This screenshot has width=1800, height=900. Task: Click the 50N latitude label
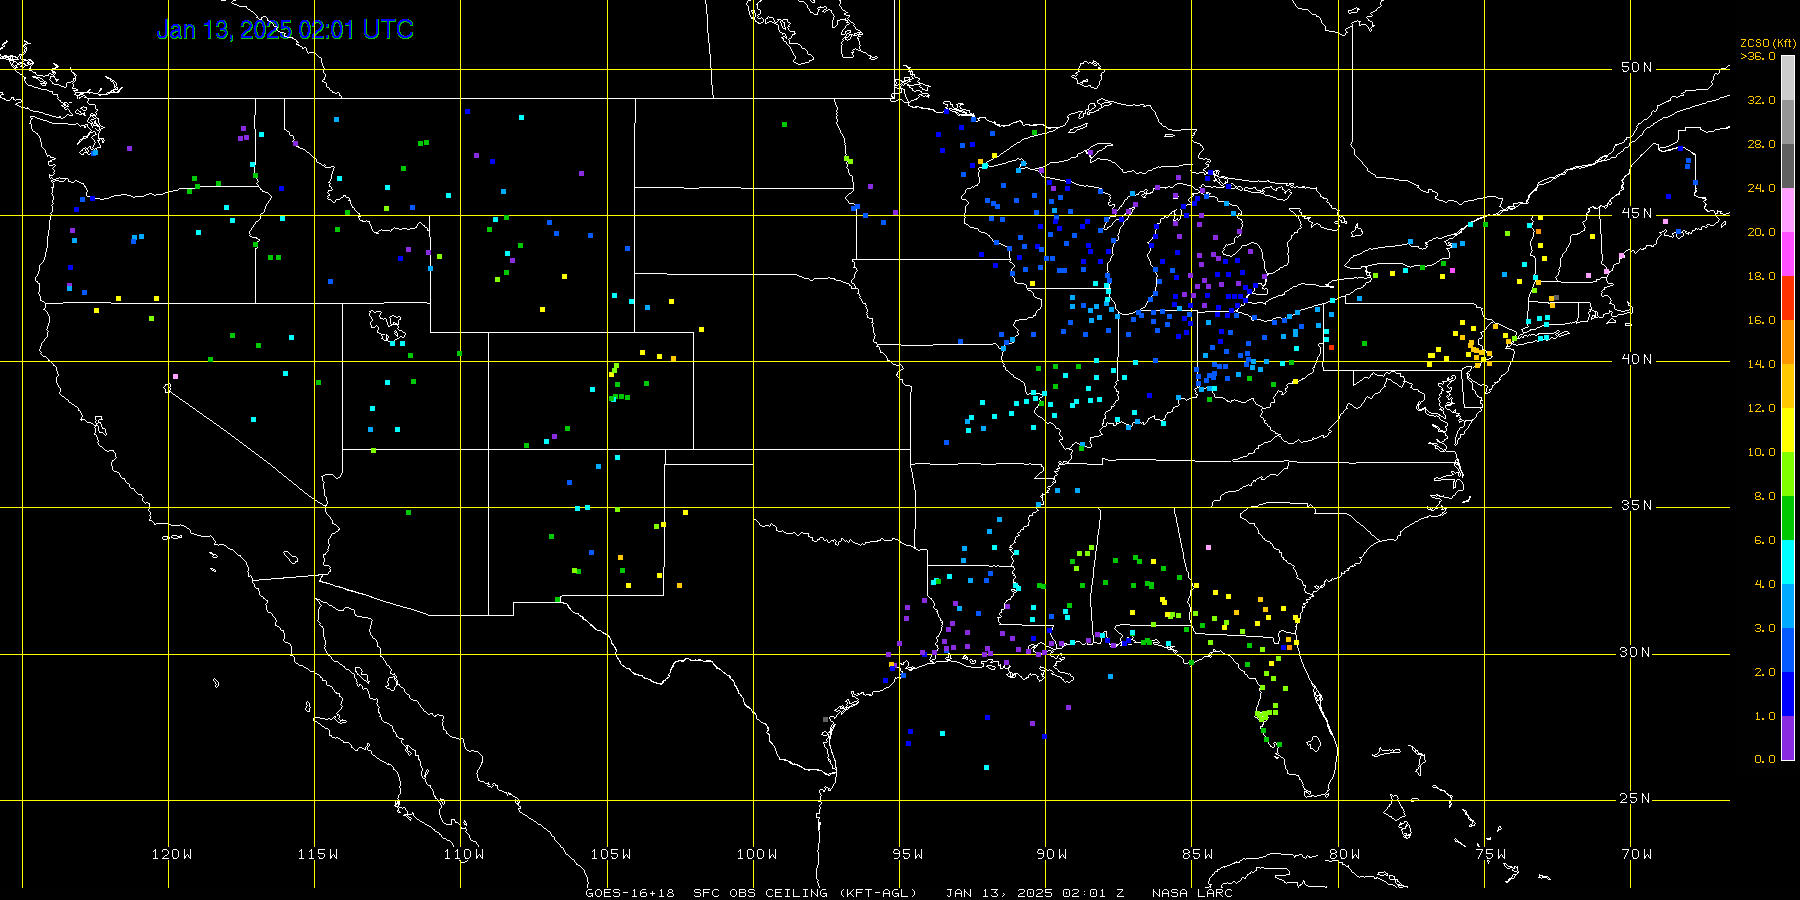coord(1637,67)
